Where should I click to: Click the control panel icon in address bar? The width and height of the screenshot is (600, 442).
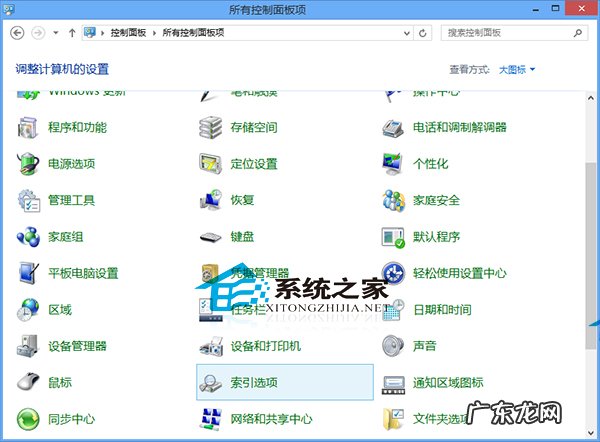pyautogui.click(x=90, y=33)
